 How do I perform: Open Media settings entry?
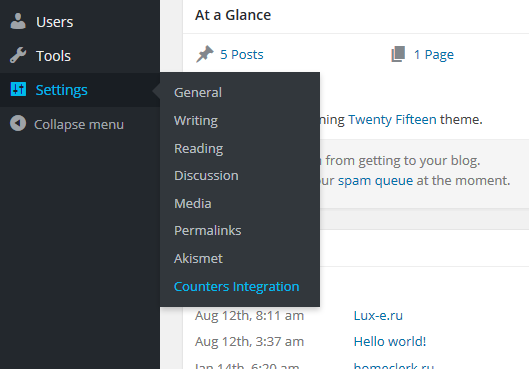click(x=193, y=204)
